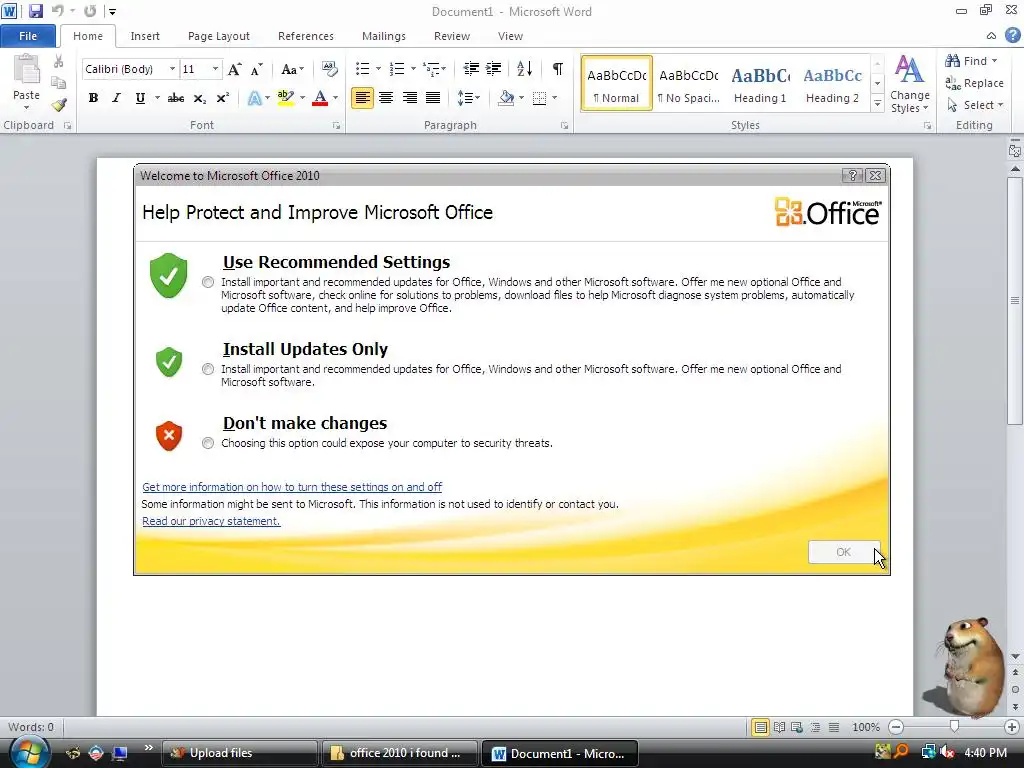Click Increase Indent icon

click(x=494, y=69)
